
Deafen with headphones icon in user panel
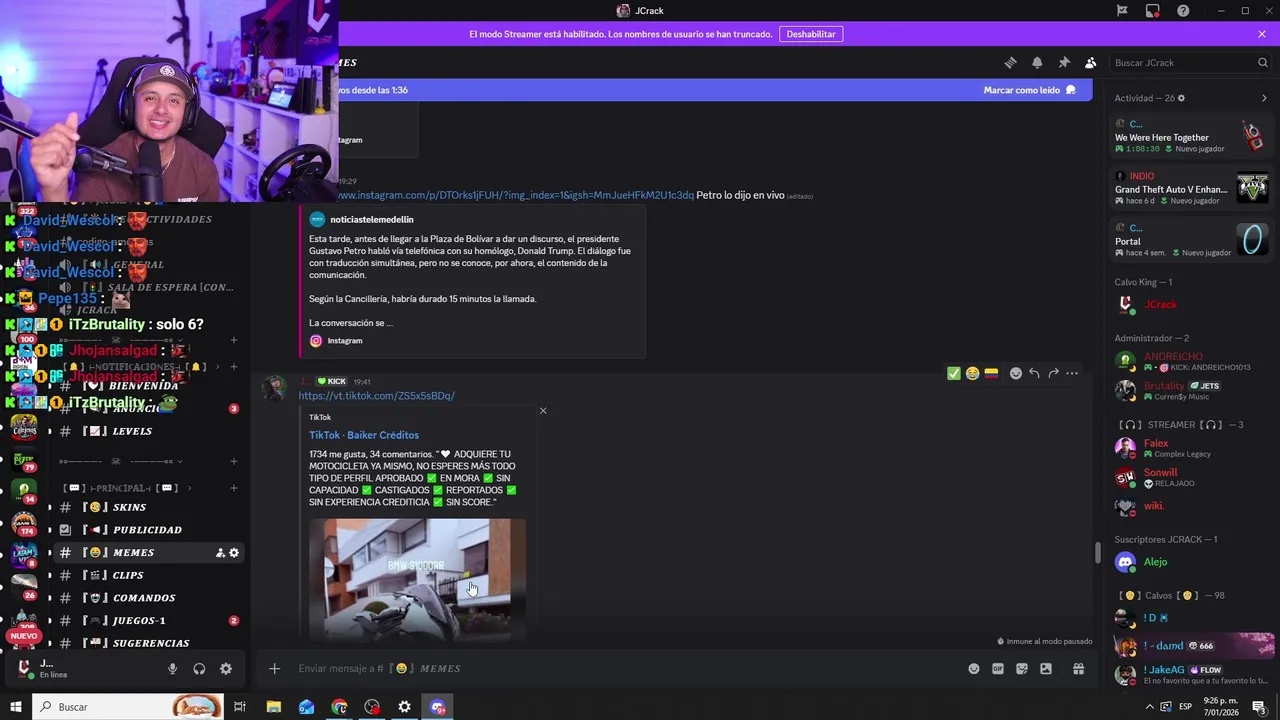(199, 669)
